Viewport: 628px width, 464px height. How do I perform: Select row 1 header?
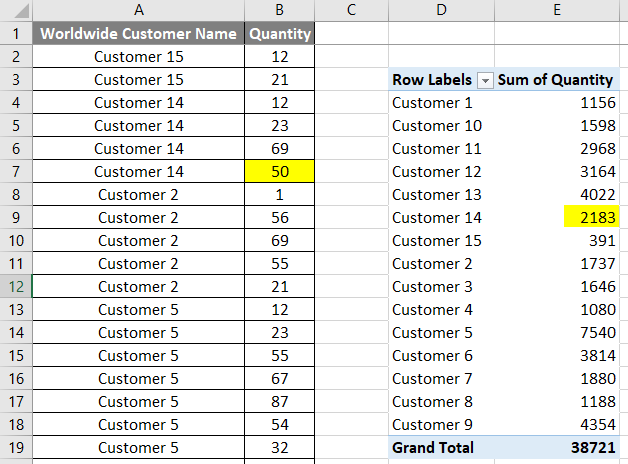click(16, 33)
